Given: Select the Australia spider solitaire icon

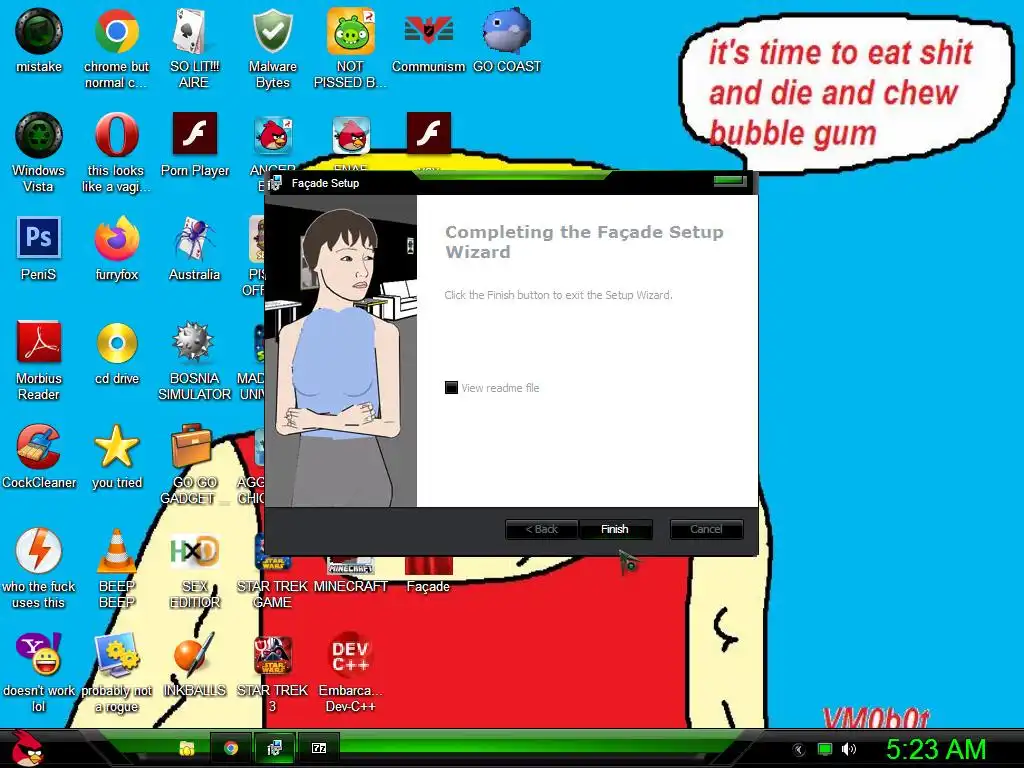Looking at the screenshot, I should tap(194, 249).
